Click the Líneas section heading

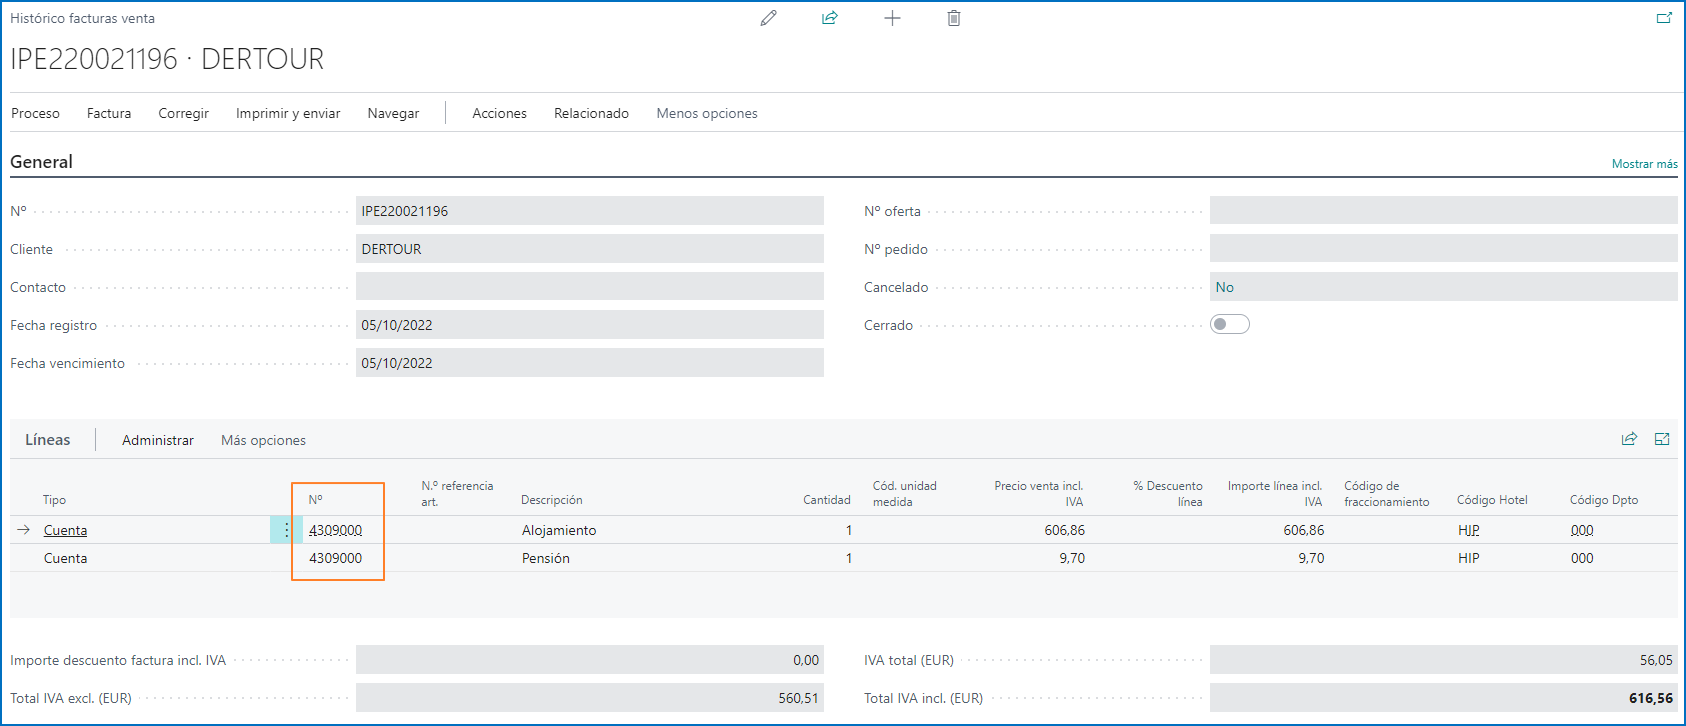(x=48, y=440)
